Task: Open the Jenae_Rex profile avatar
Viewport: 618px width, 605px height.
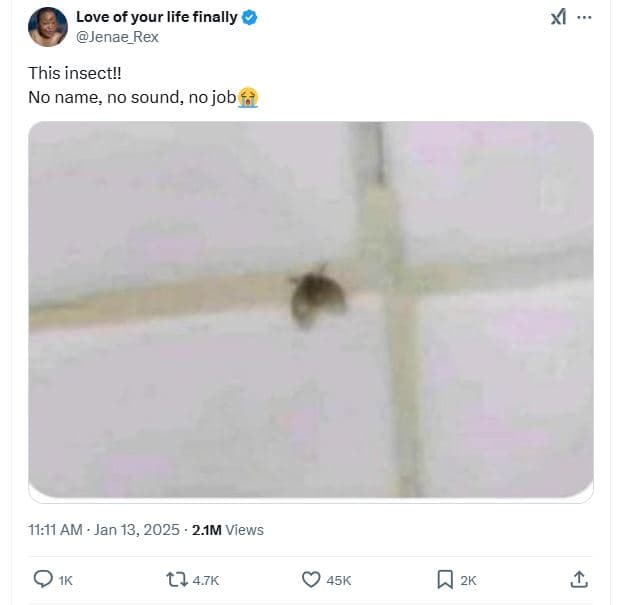Action: click(48, 27)
